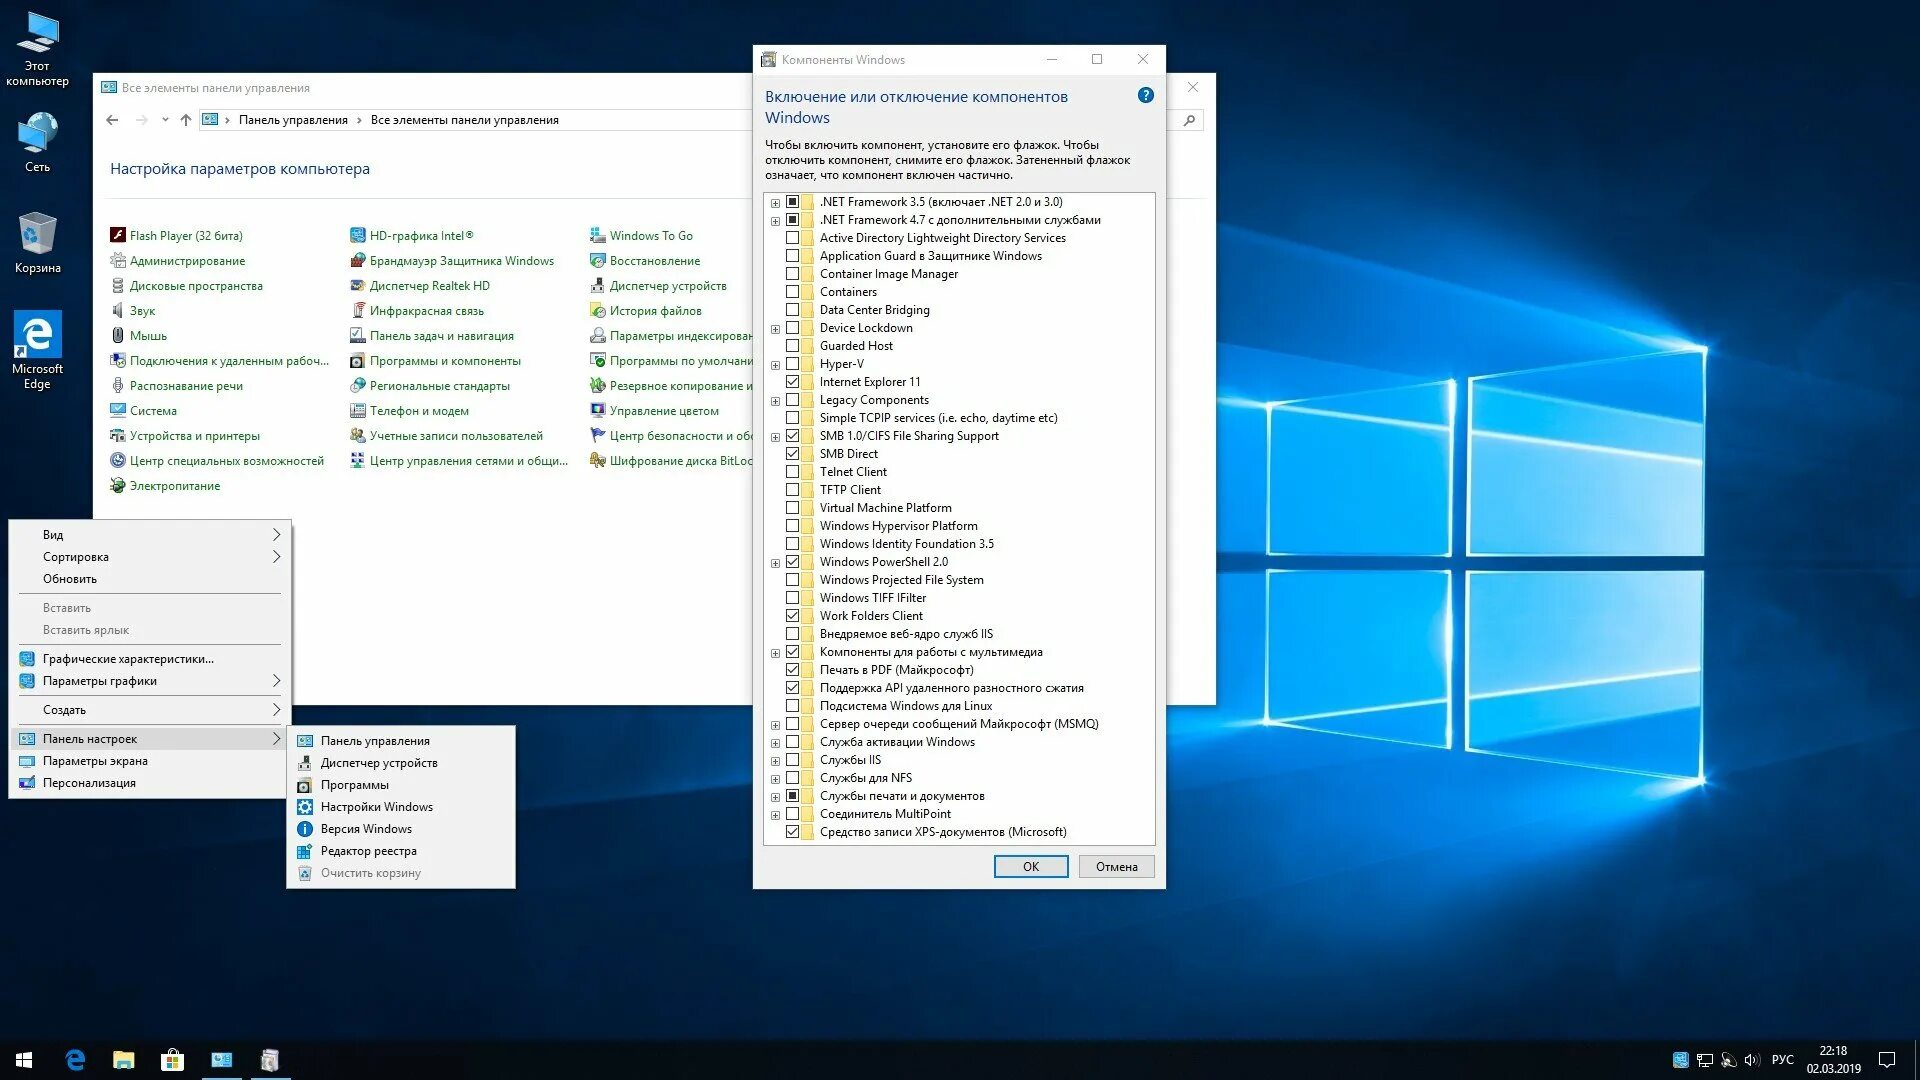Check Подсистема Windows для Linux checkbox
The image size is (1920, 1080).
pos(793,706)
